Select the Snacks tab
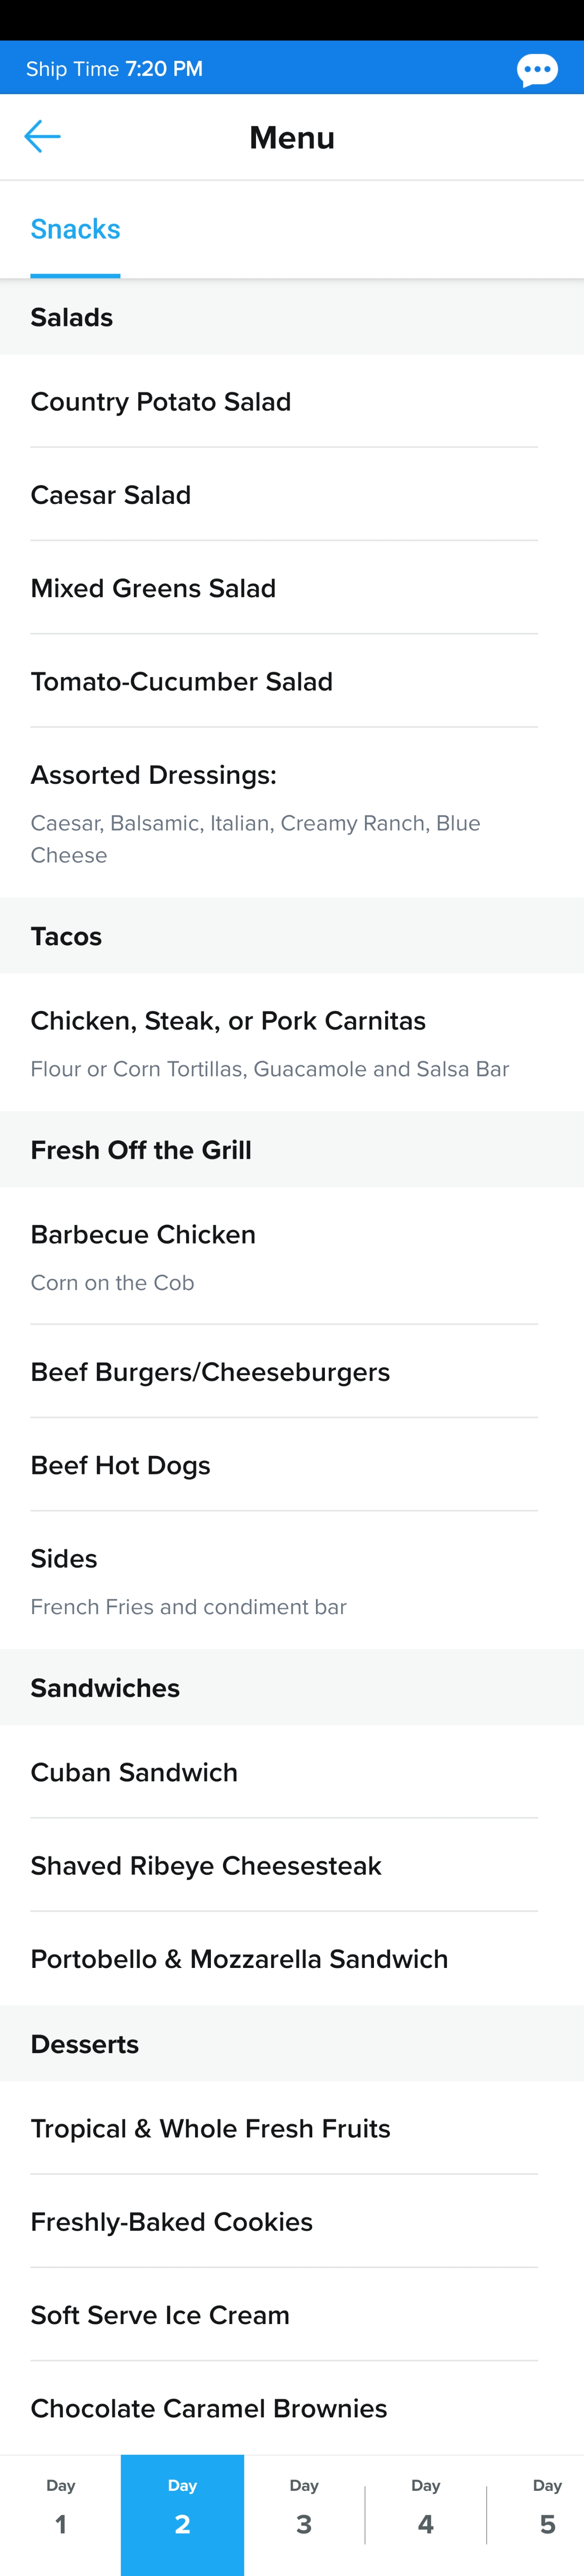 point(75,229)
